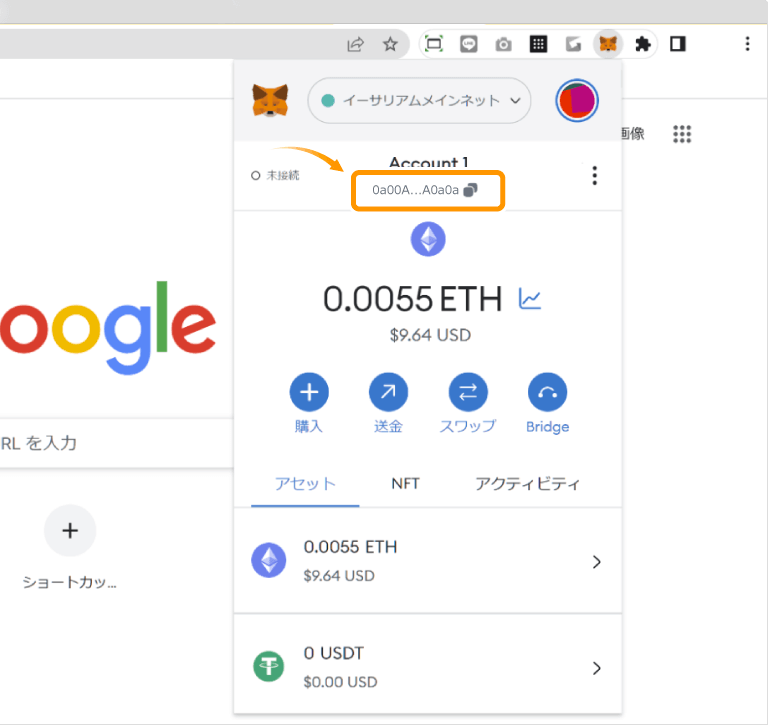Screen dimensions: 768x725
Task: Switch to the アセット tab
Action: click(305, 484)
